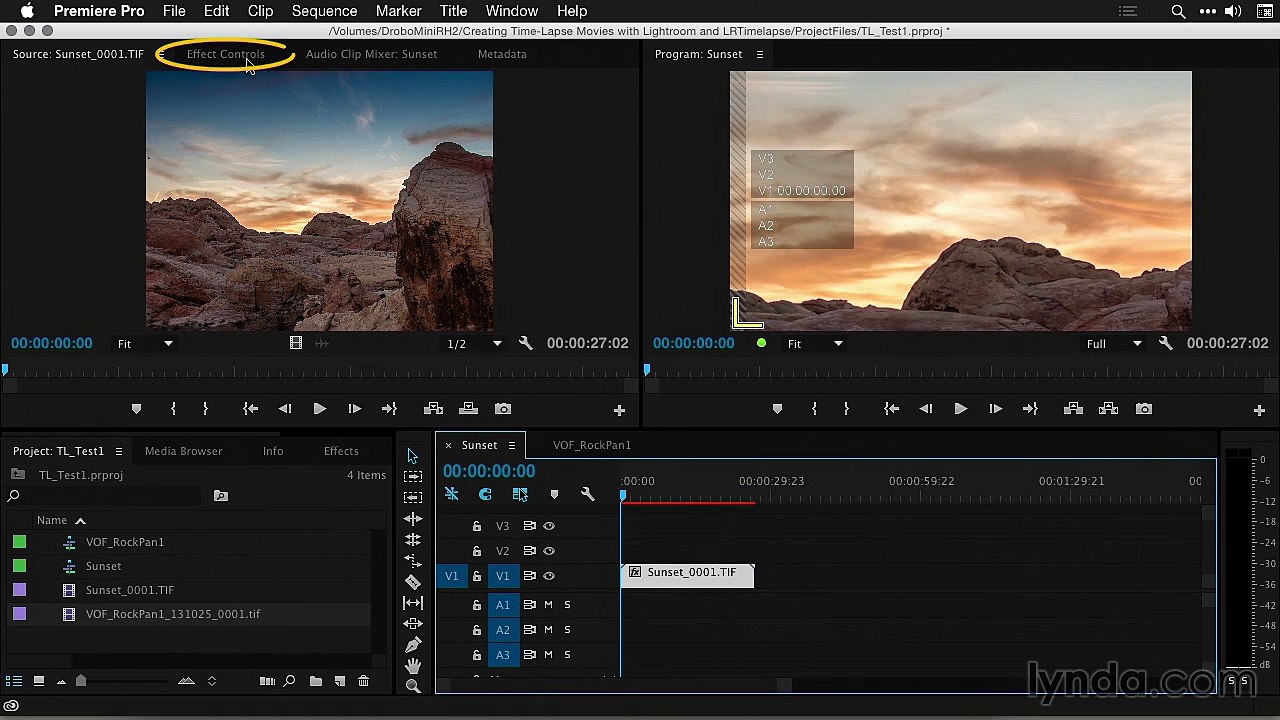Select the Ripple Edit tool
This screenshot has height=720, width=1280.
(413, 519)
